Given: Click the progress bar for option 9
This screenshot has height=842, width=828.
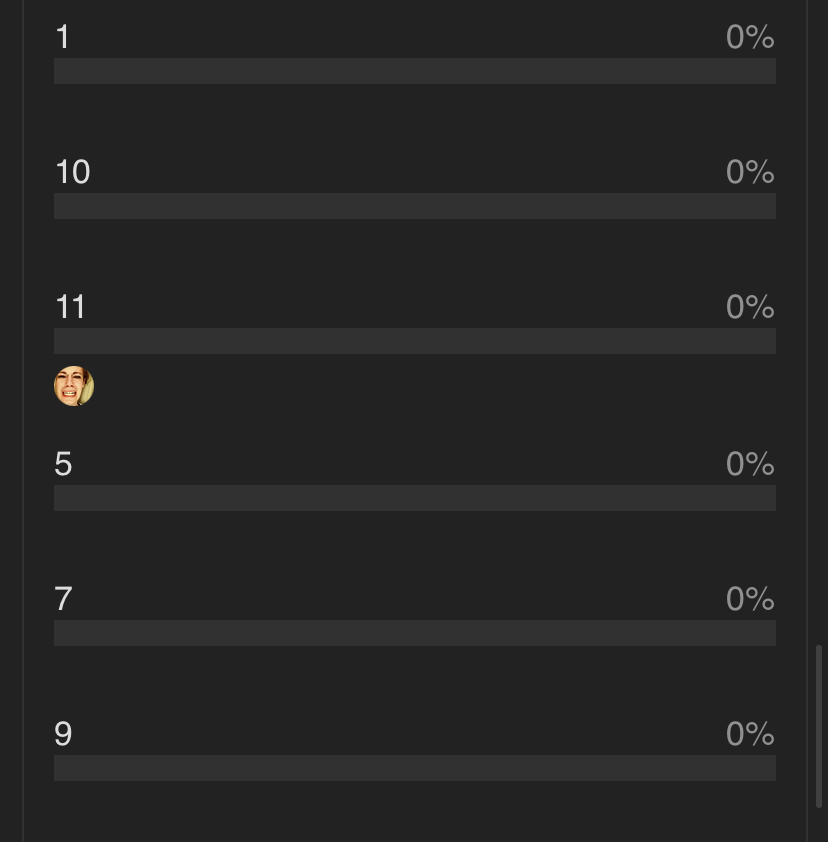Looking at the screenshot, I should pos(415,768).
